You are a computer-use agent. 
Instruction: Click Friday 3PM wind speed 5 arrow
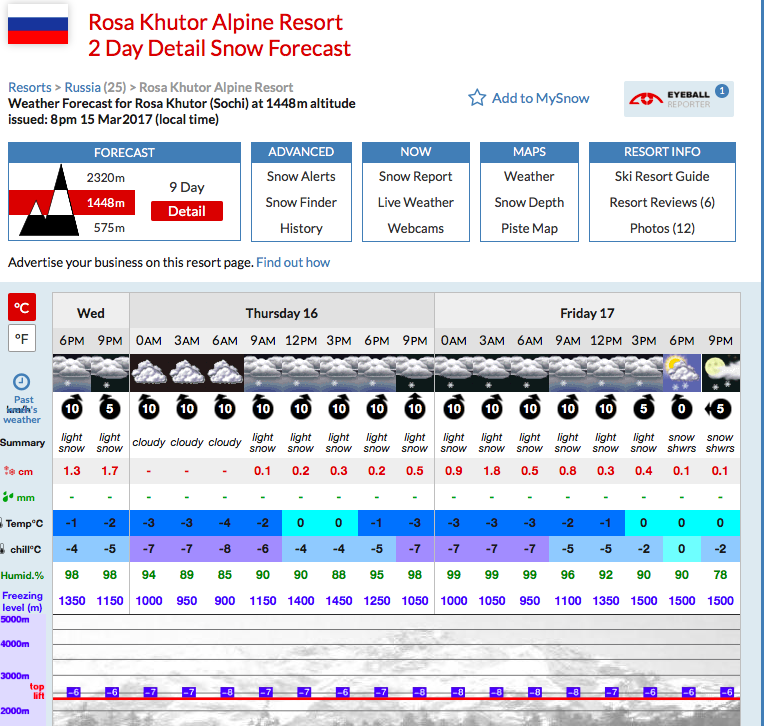pyautogui.click(x=644, y=407)
